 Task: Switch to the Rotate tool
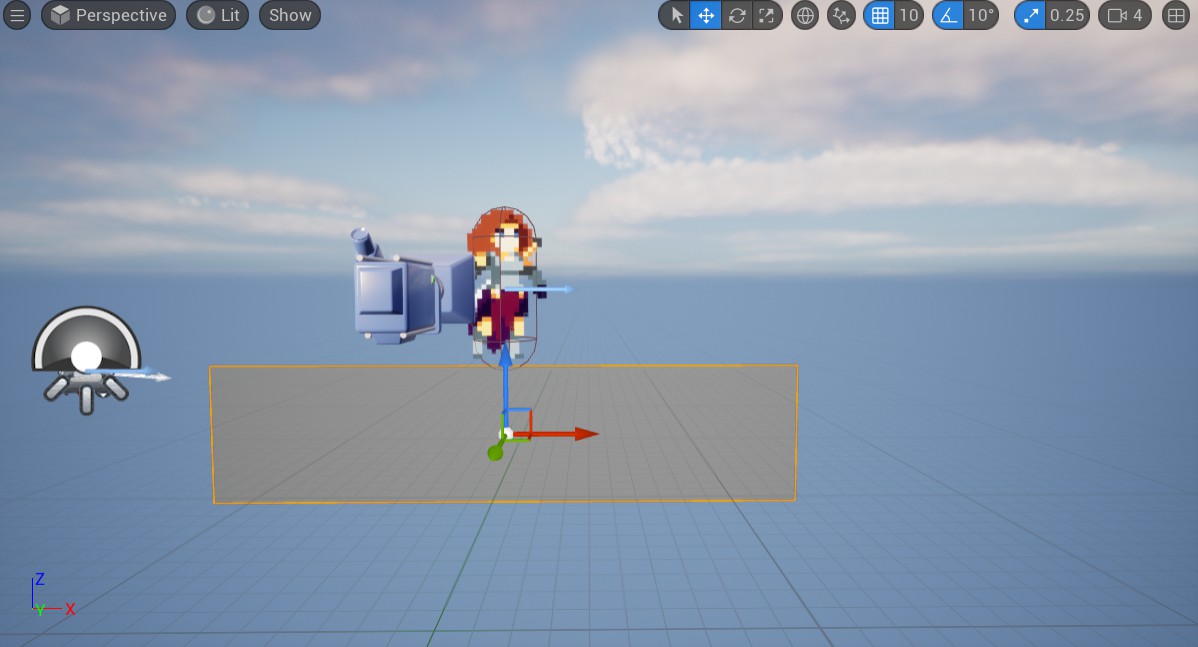(x=737, y=15)
